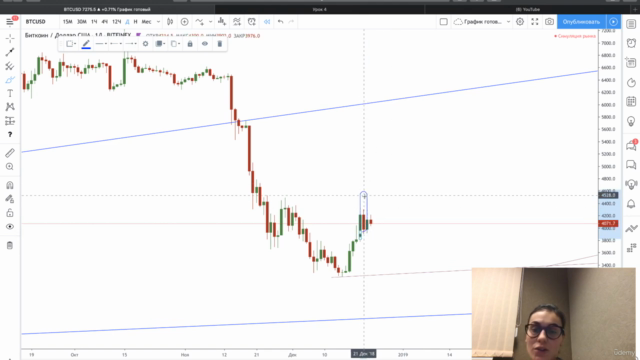Click the BTCUSD symbol search field
This screenshot has height=360, width=640.
pos(36,22)
